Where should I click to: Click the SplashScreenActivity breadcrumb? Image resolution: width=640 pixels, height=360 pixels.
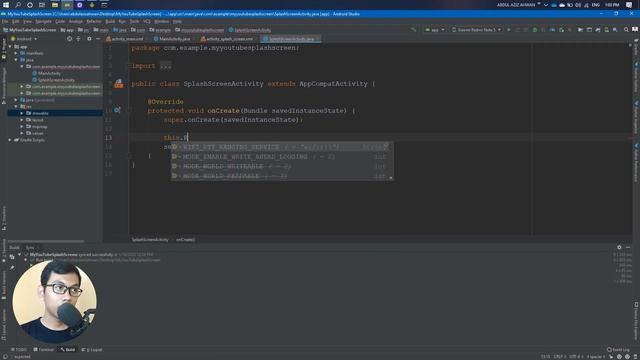click(x=250, y=30)
